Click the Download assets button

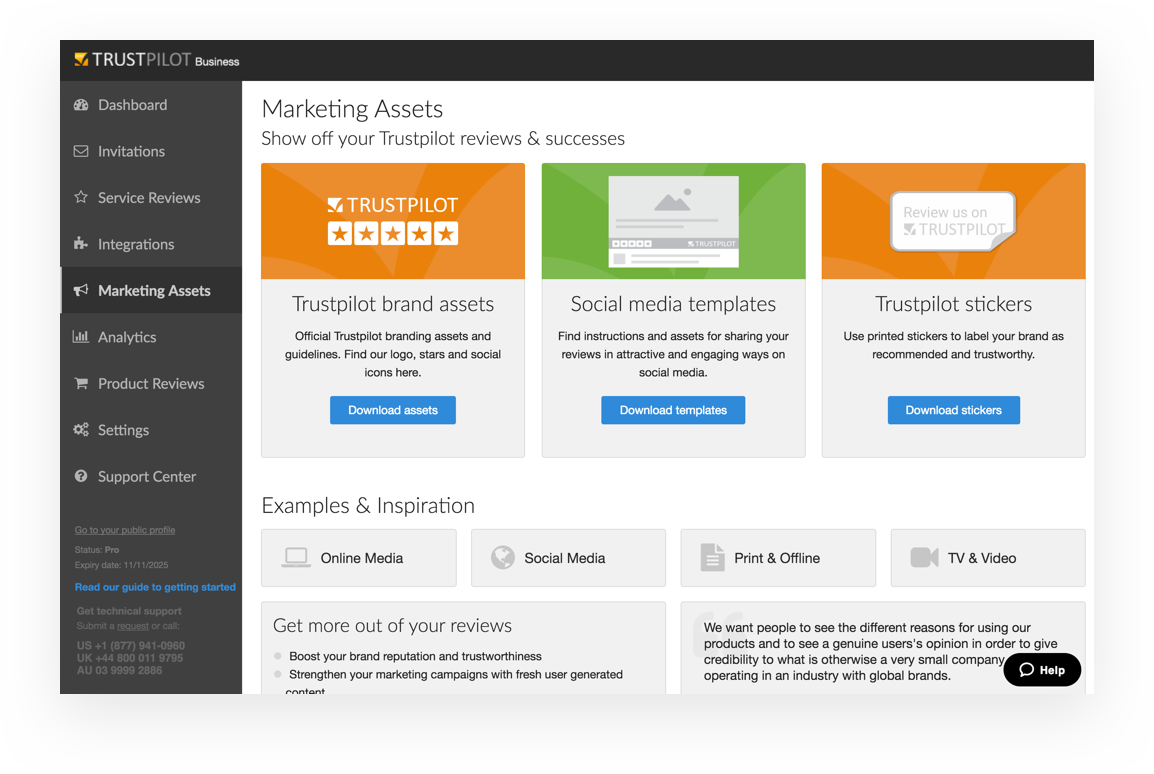393,410
